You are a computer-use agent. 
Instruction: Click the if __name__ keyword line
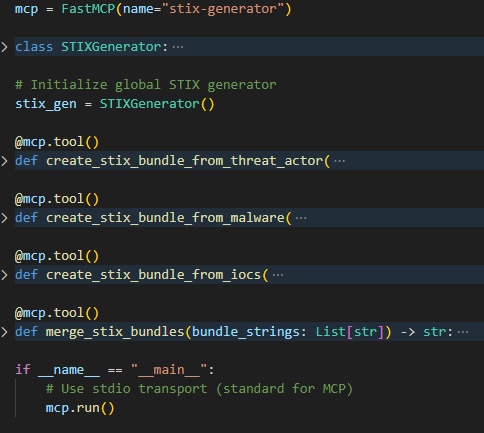click(115, 370)
